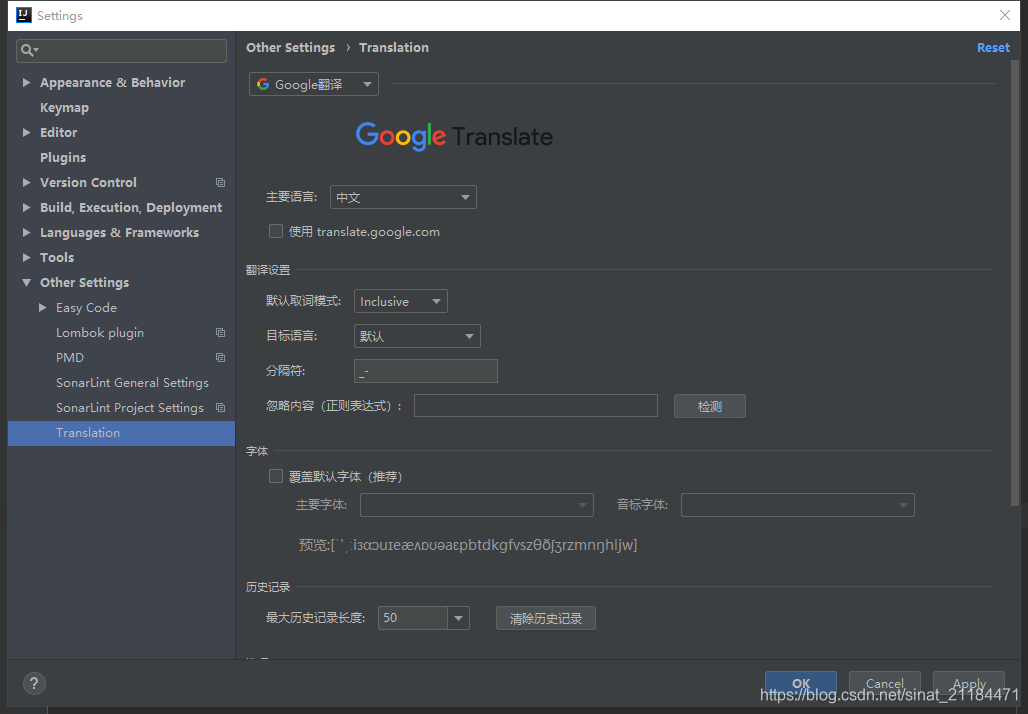The height and width of the screenshot is (714, 1028).
Task: Click the 50 history length value field
Action: [413, 618]
